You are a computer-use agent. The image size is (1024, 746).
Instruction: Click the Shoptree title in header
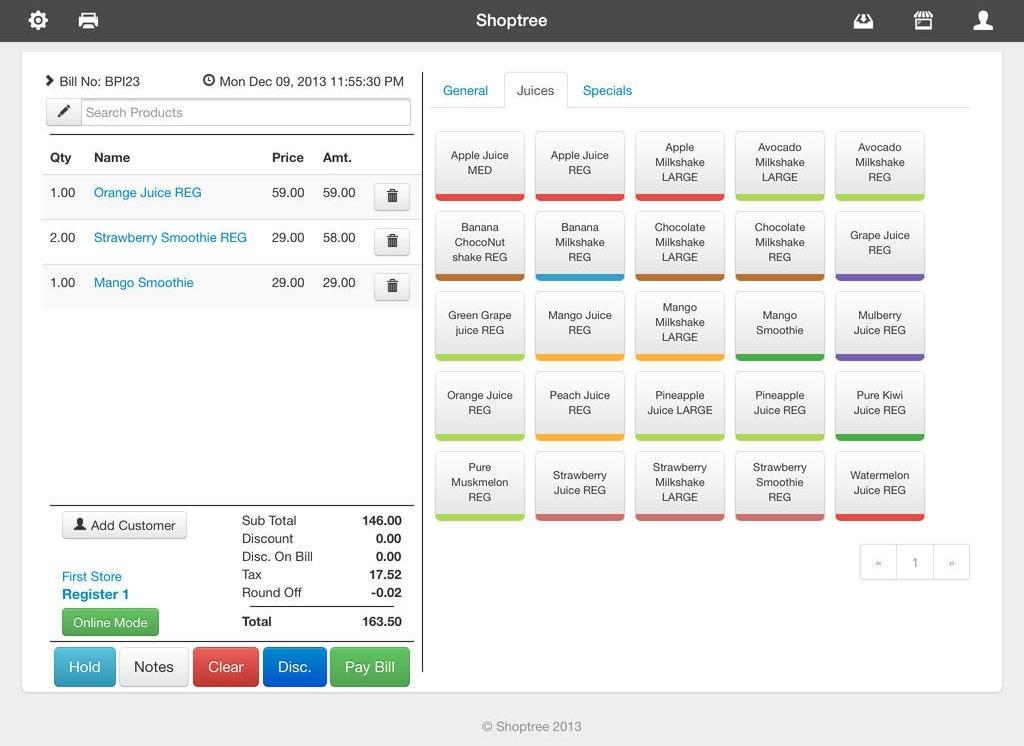coord(511,20)
